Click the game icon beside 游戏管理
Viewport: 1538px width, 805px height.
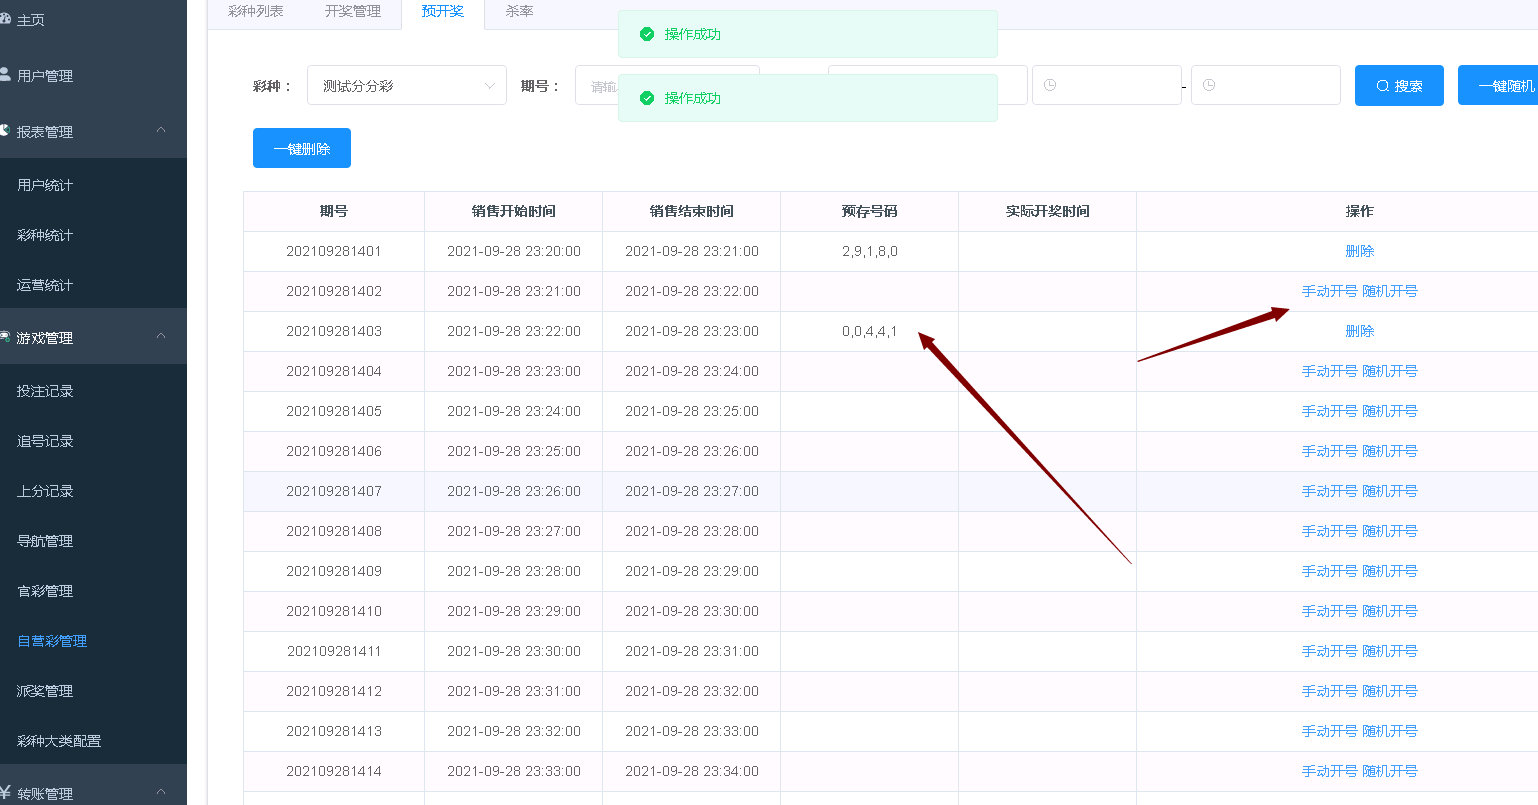[x=5, y=337]
